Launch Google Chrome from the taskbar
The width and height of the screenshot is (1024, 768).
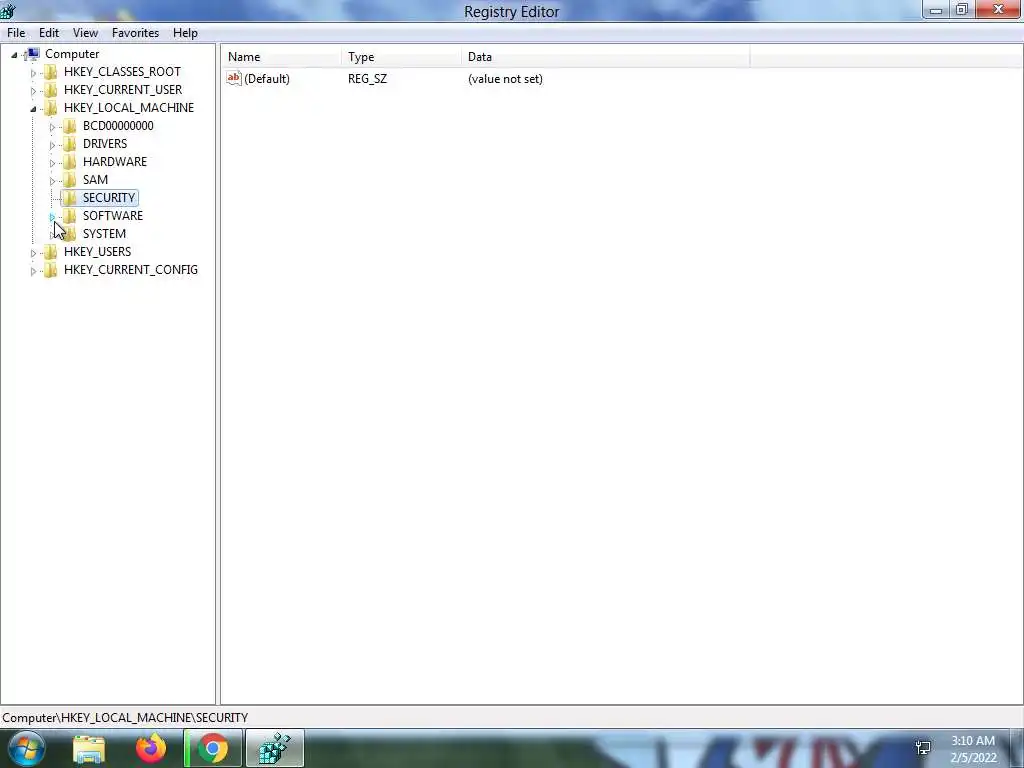(213, 748)
